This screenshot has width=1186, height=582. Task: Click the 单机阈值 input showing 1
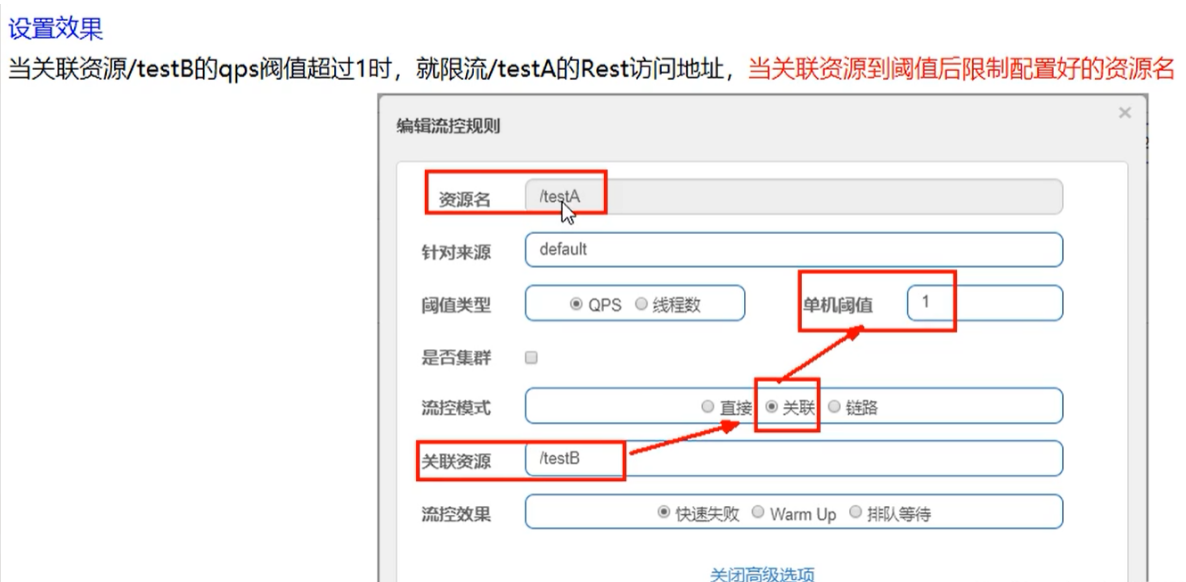(984, 303)
